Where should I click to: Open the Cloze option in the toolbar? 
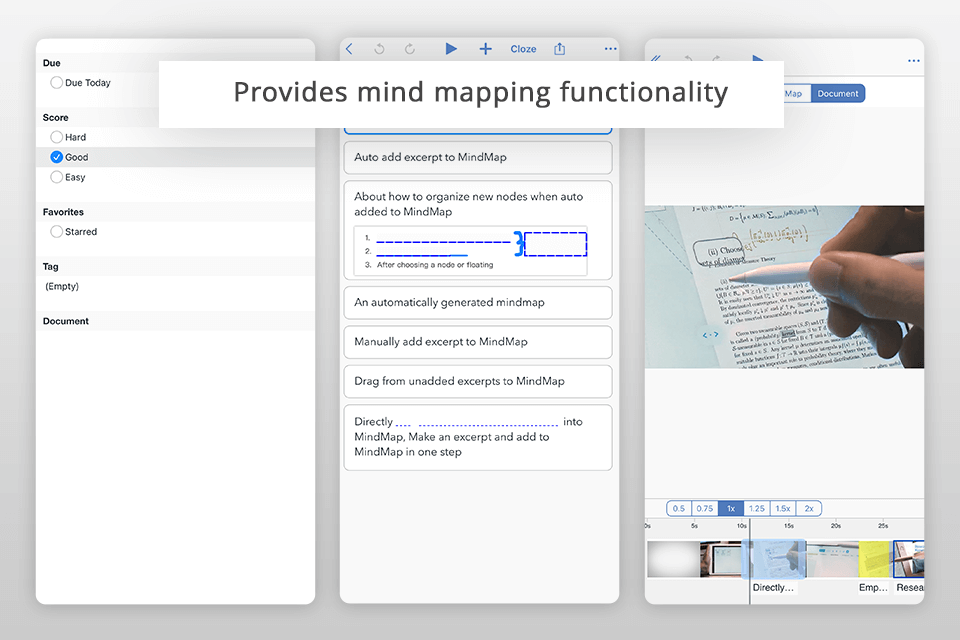523,49
